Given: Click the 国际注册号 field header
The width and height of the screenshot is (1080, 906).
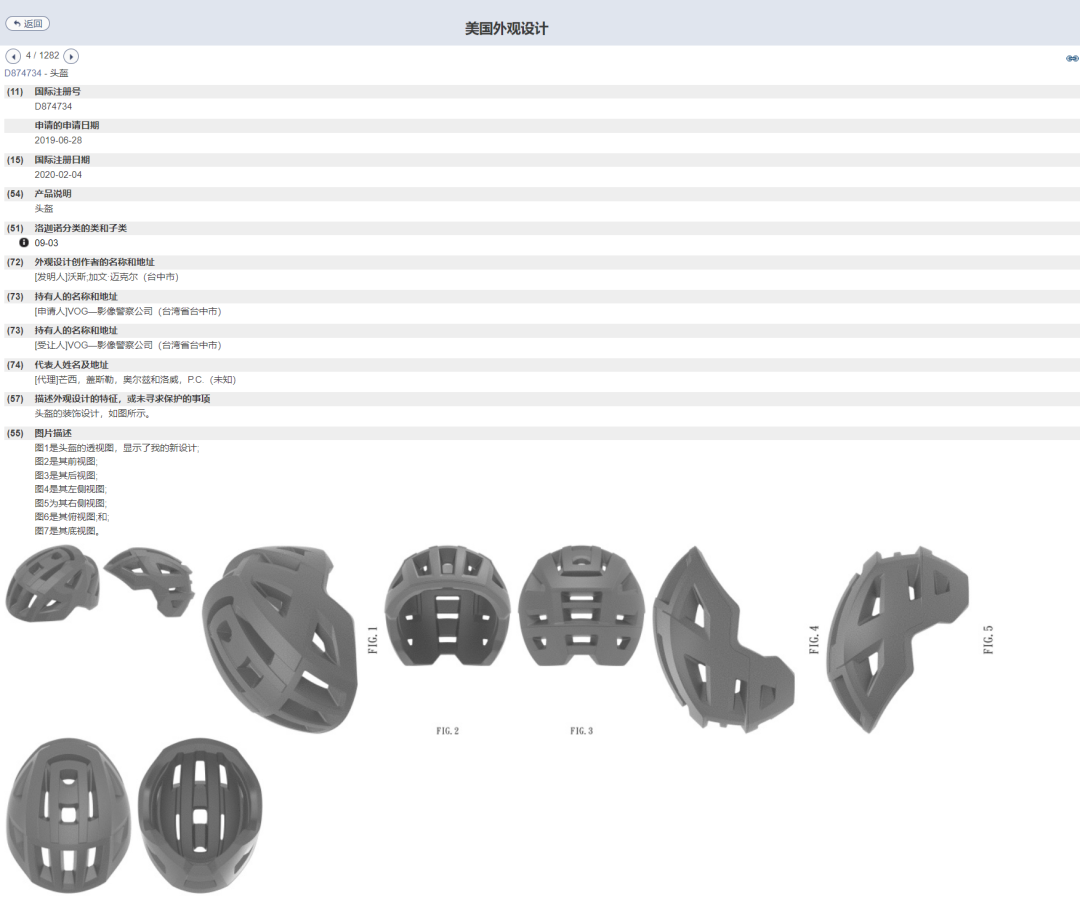Looking at the screenshot, I should 58,91.
